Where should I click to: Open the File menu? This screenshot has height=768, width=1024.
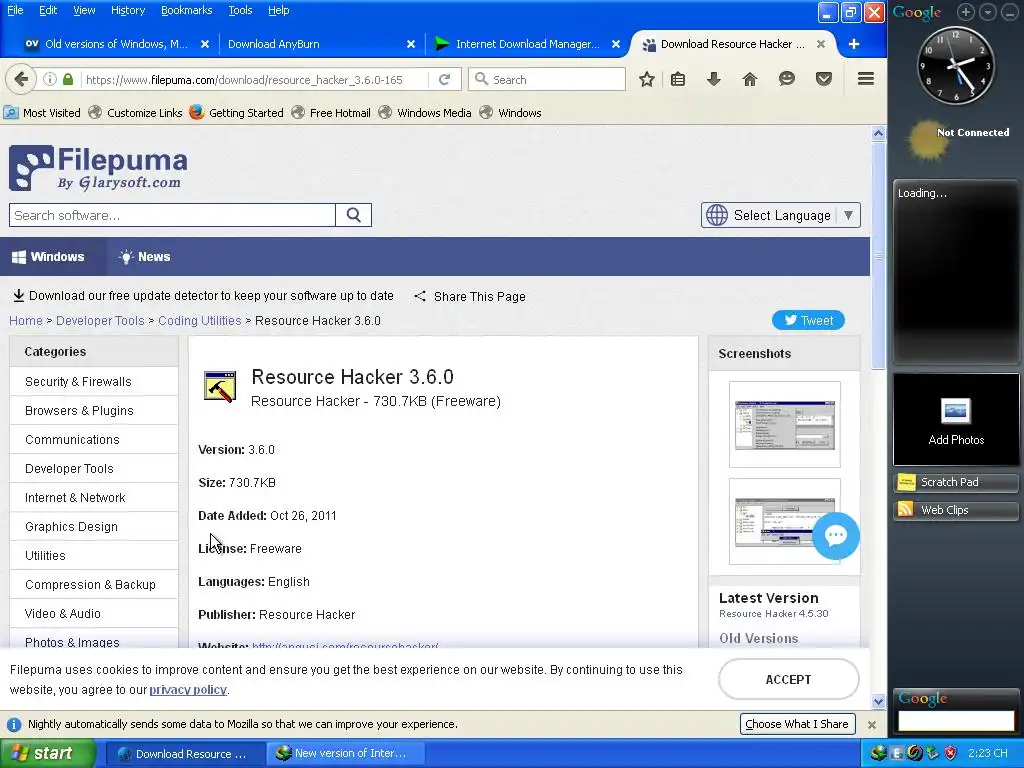15,10
